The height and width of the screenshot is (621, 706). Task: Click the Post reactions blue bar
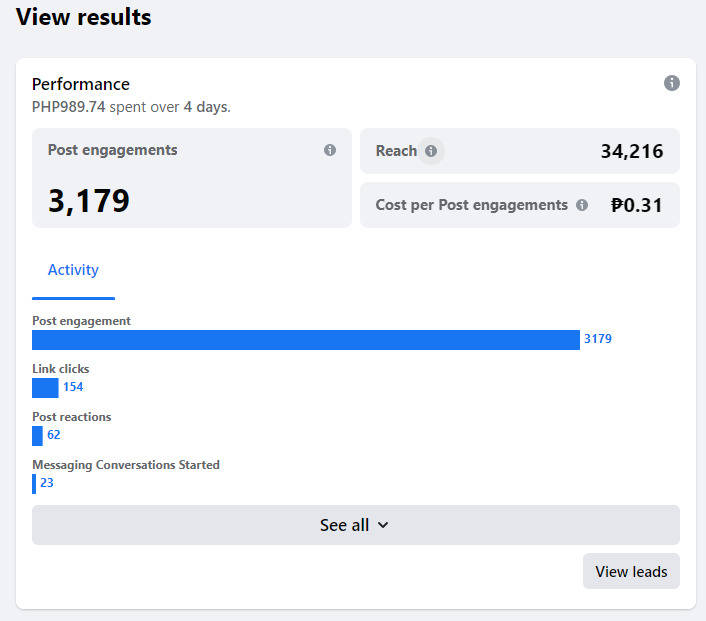(x=37, y=435)
